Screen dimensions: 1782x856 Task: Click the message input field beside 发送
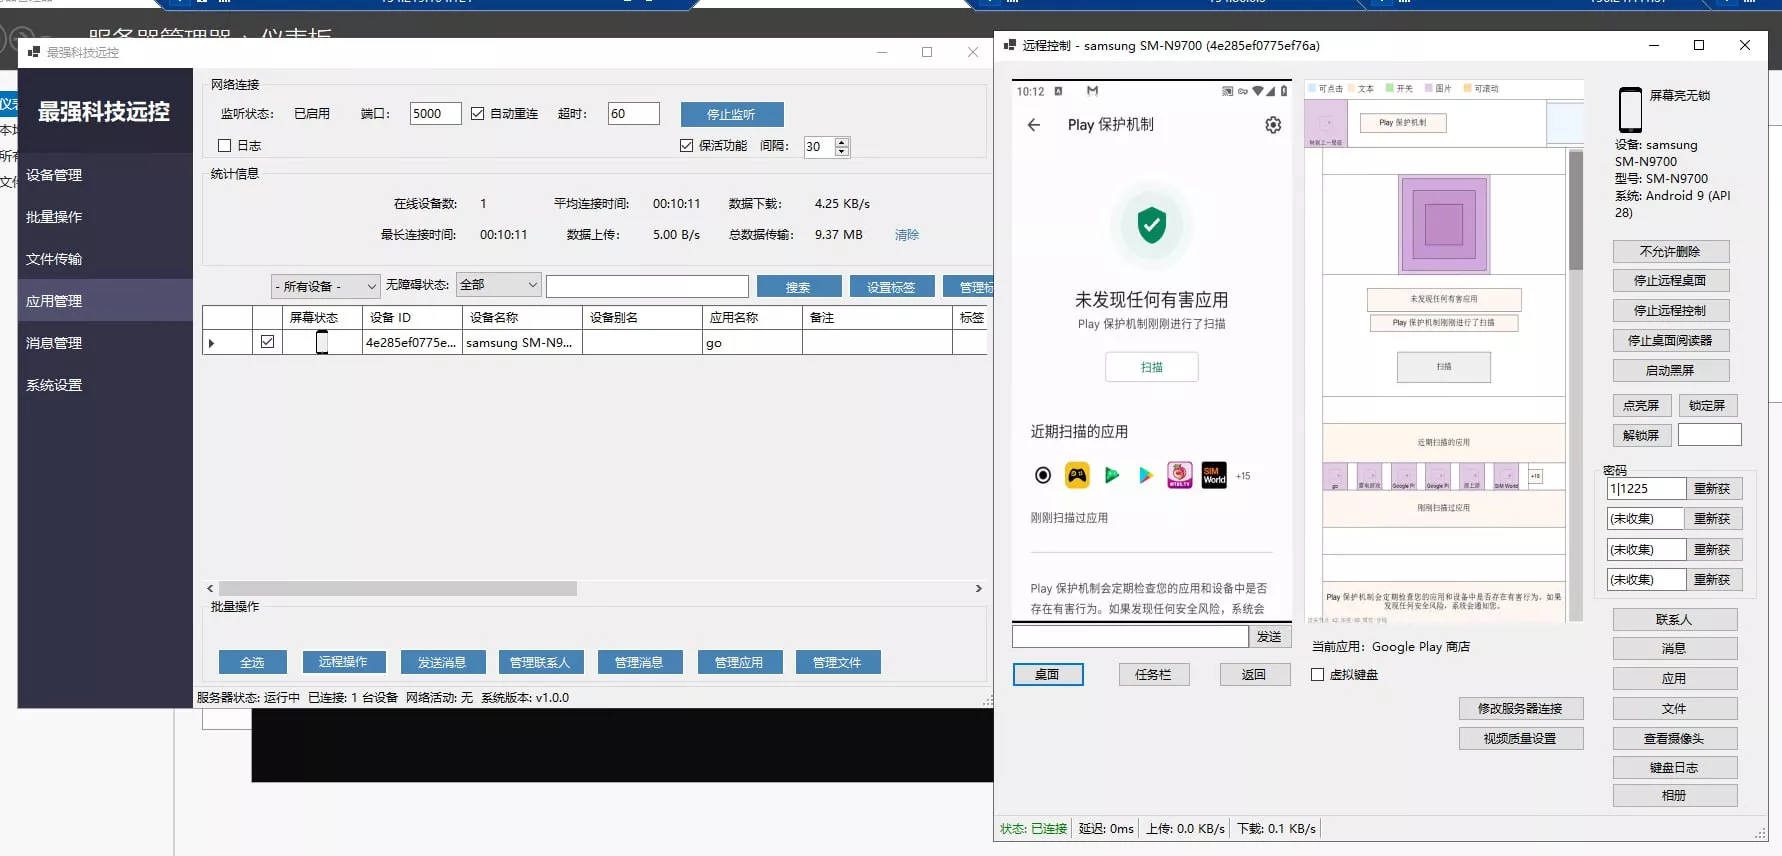(x=1130, y=636)
